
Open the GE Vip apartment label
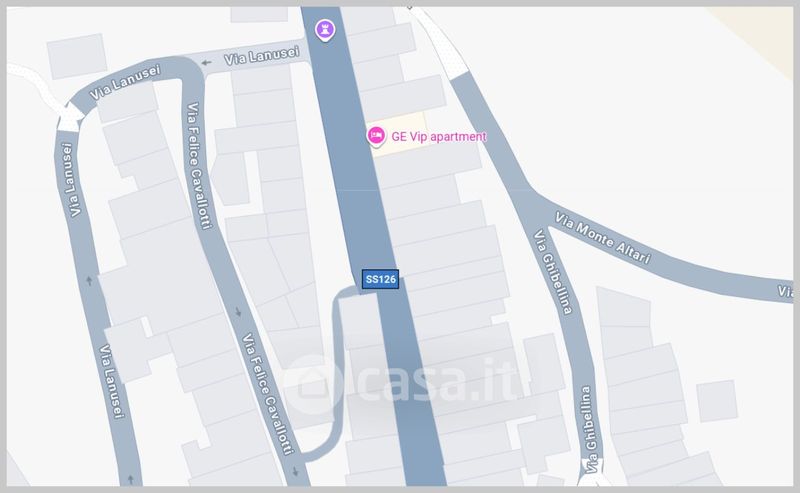point(439,137)
